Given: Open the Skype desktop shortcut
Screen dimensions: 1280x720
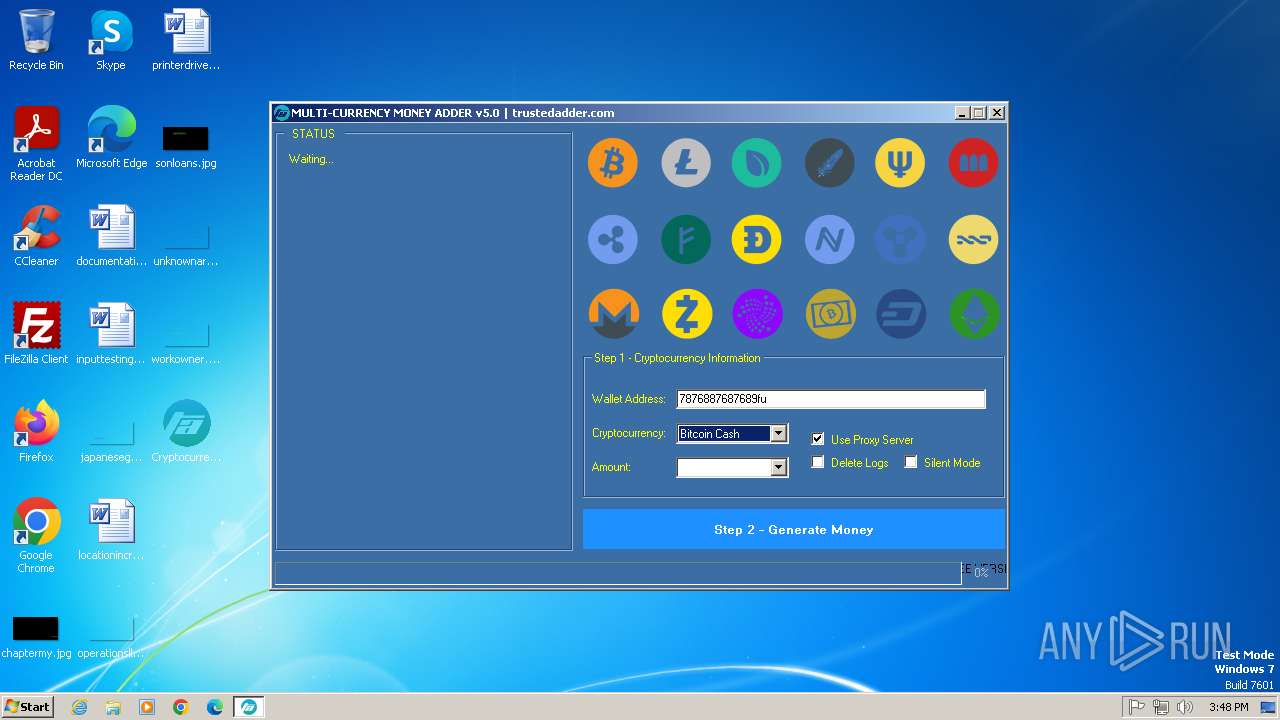Looking at the screenshot, I should coord(110,40).
